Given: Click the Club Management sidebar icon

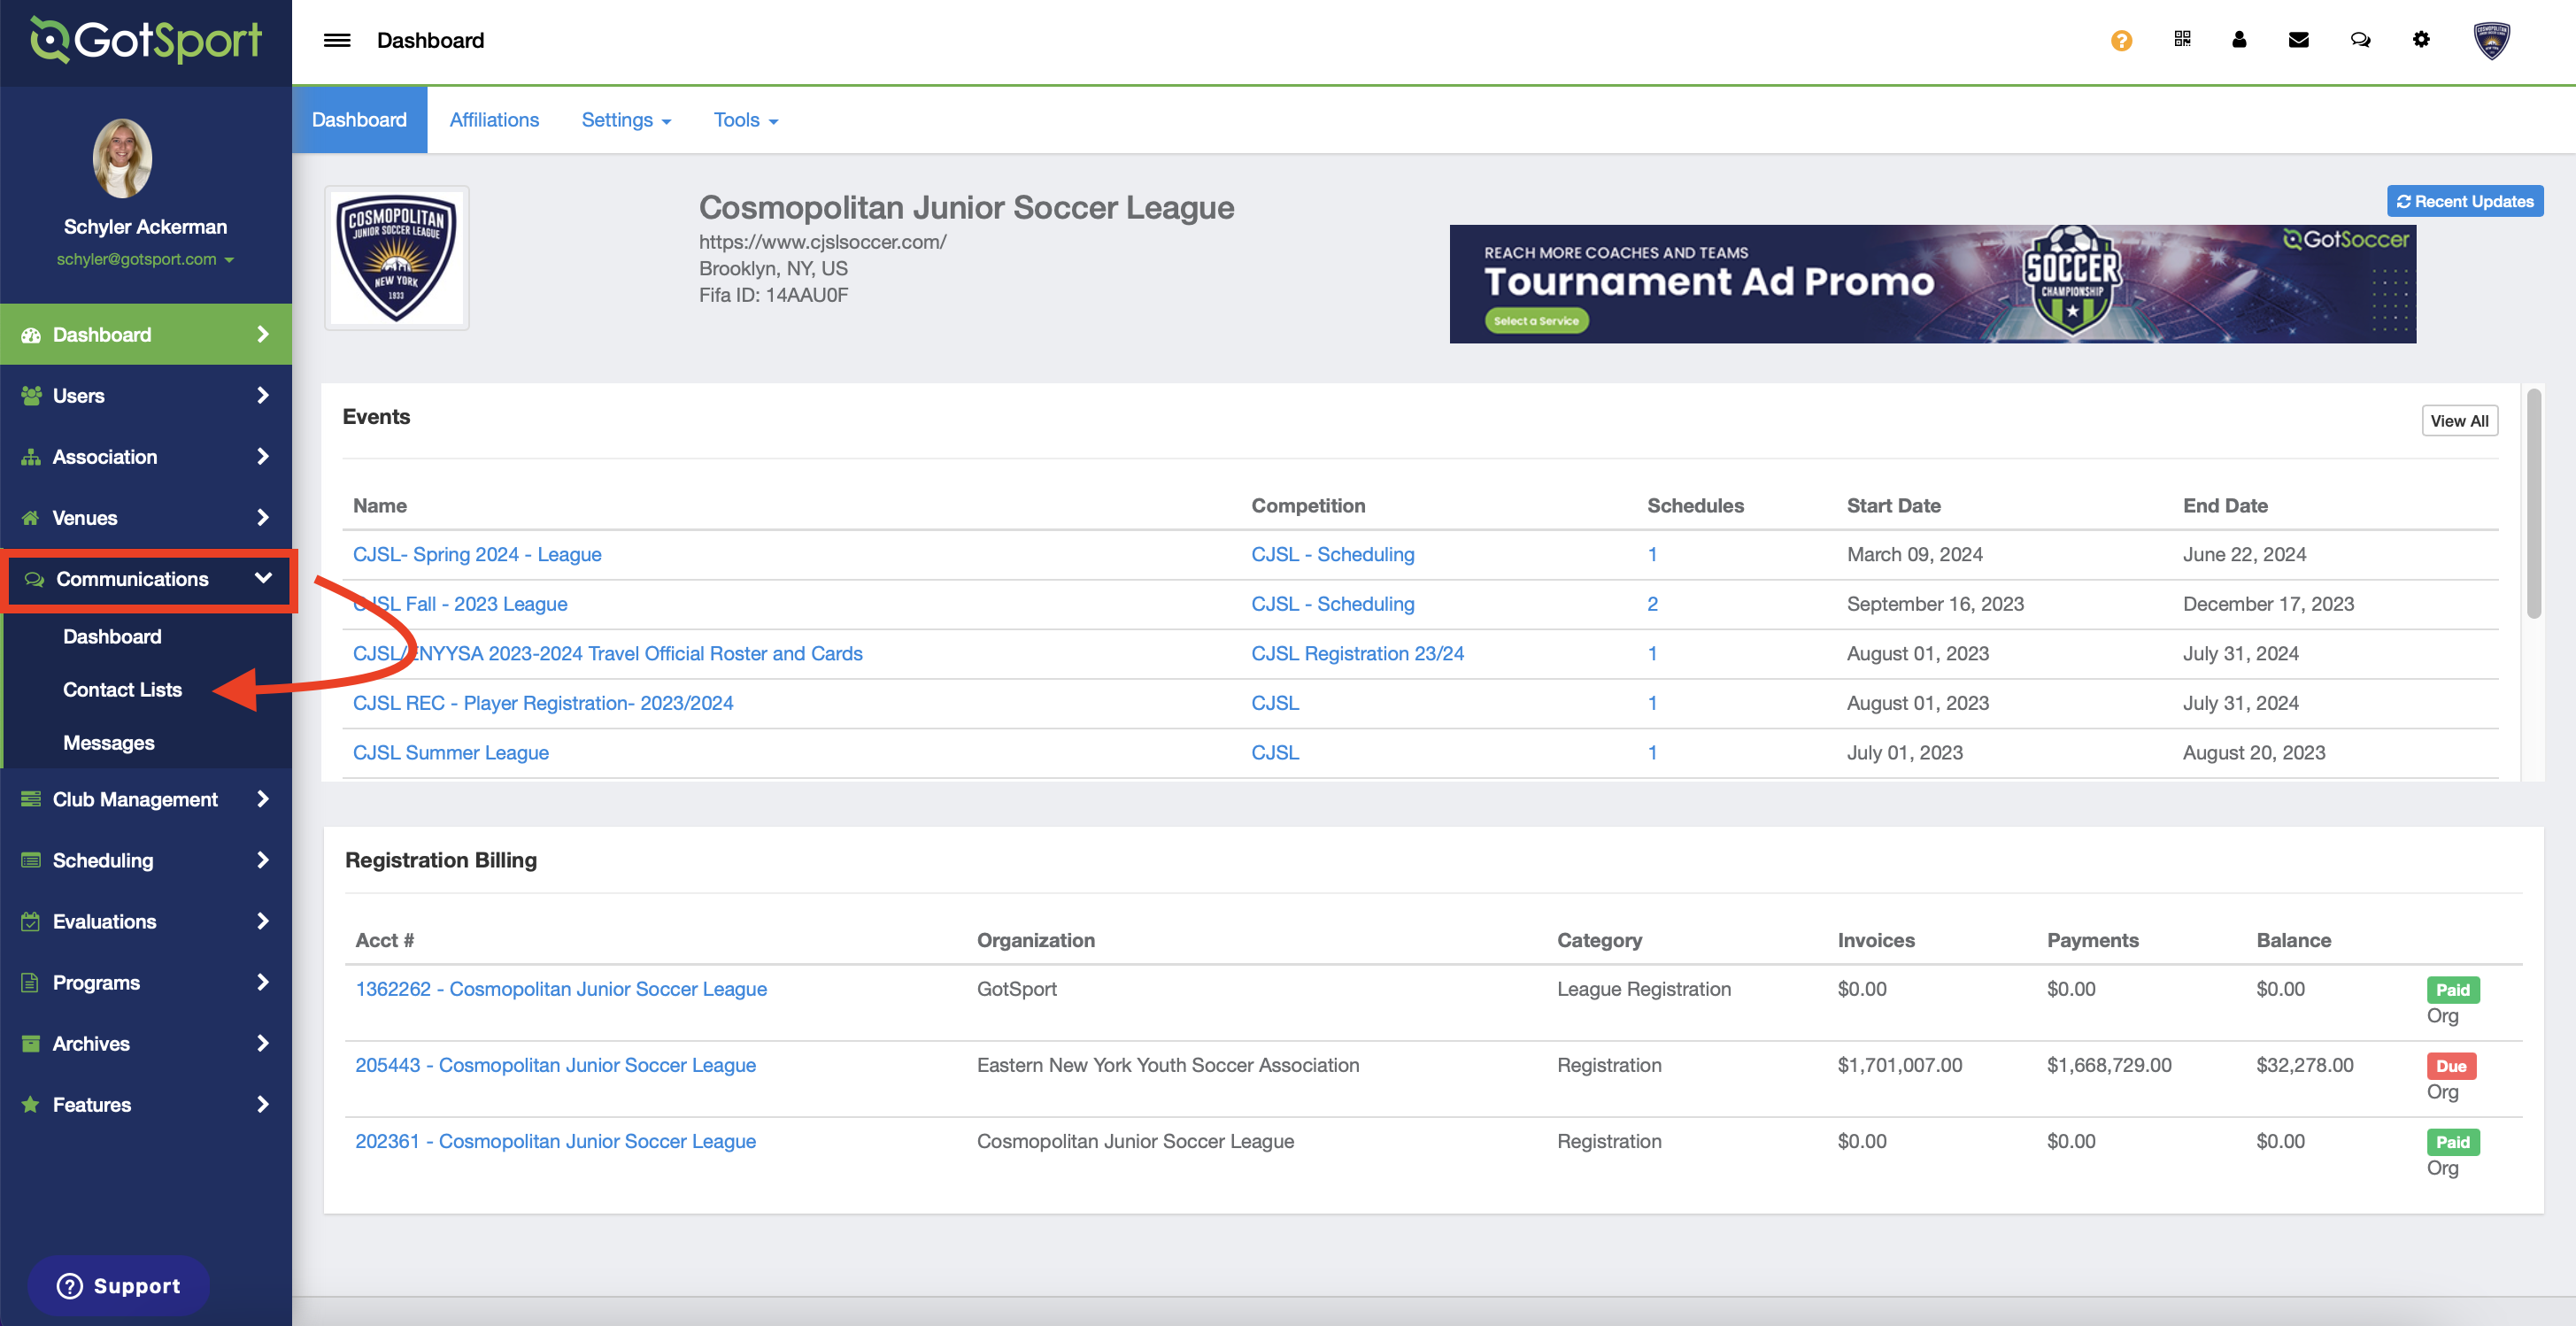Looking at the screenshot, I should point(31,798).
